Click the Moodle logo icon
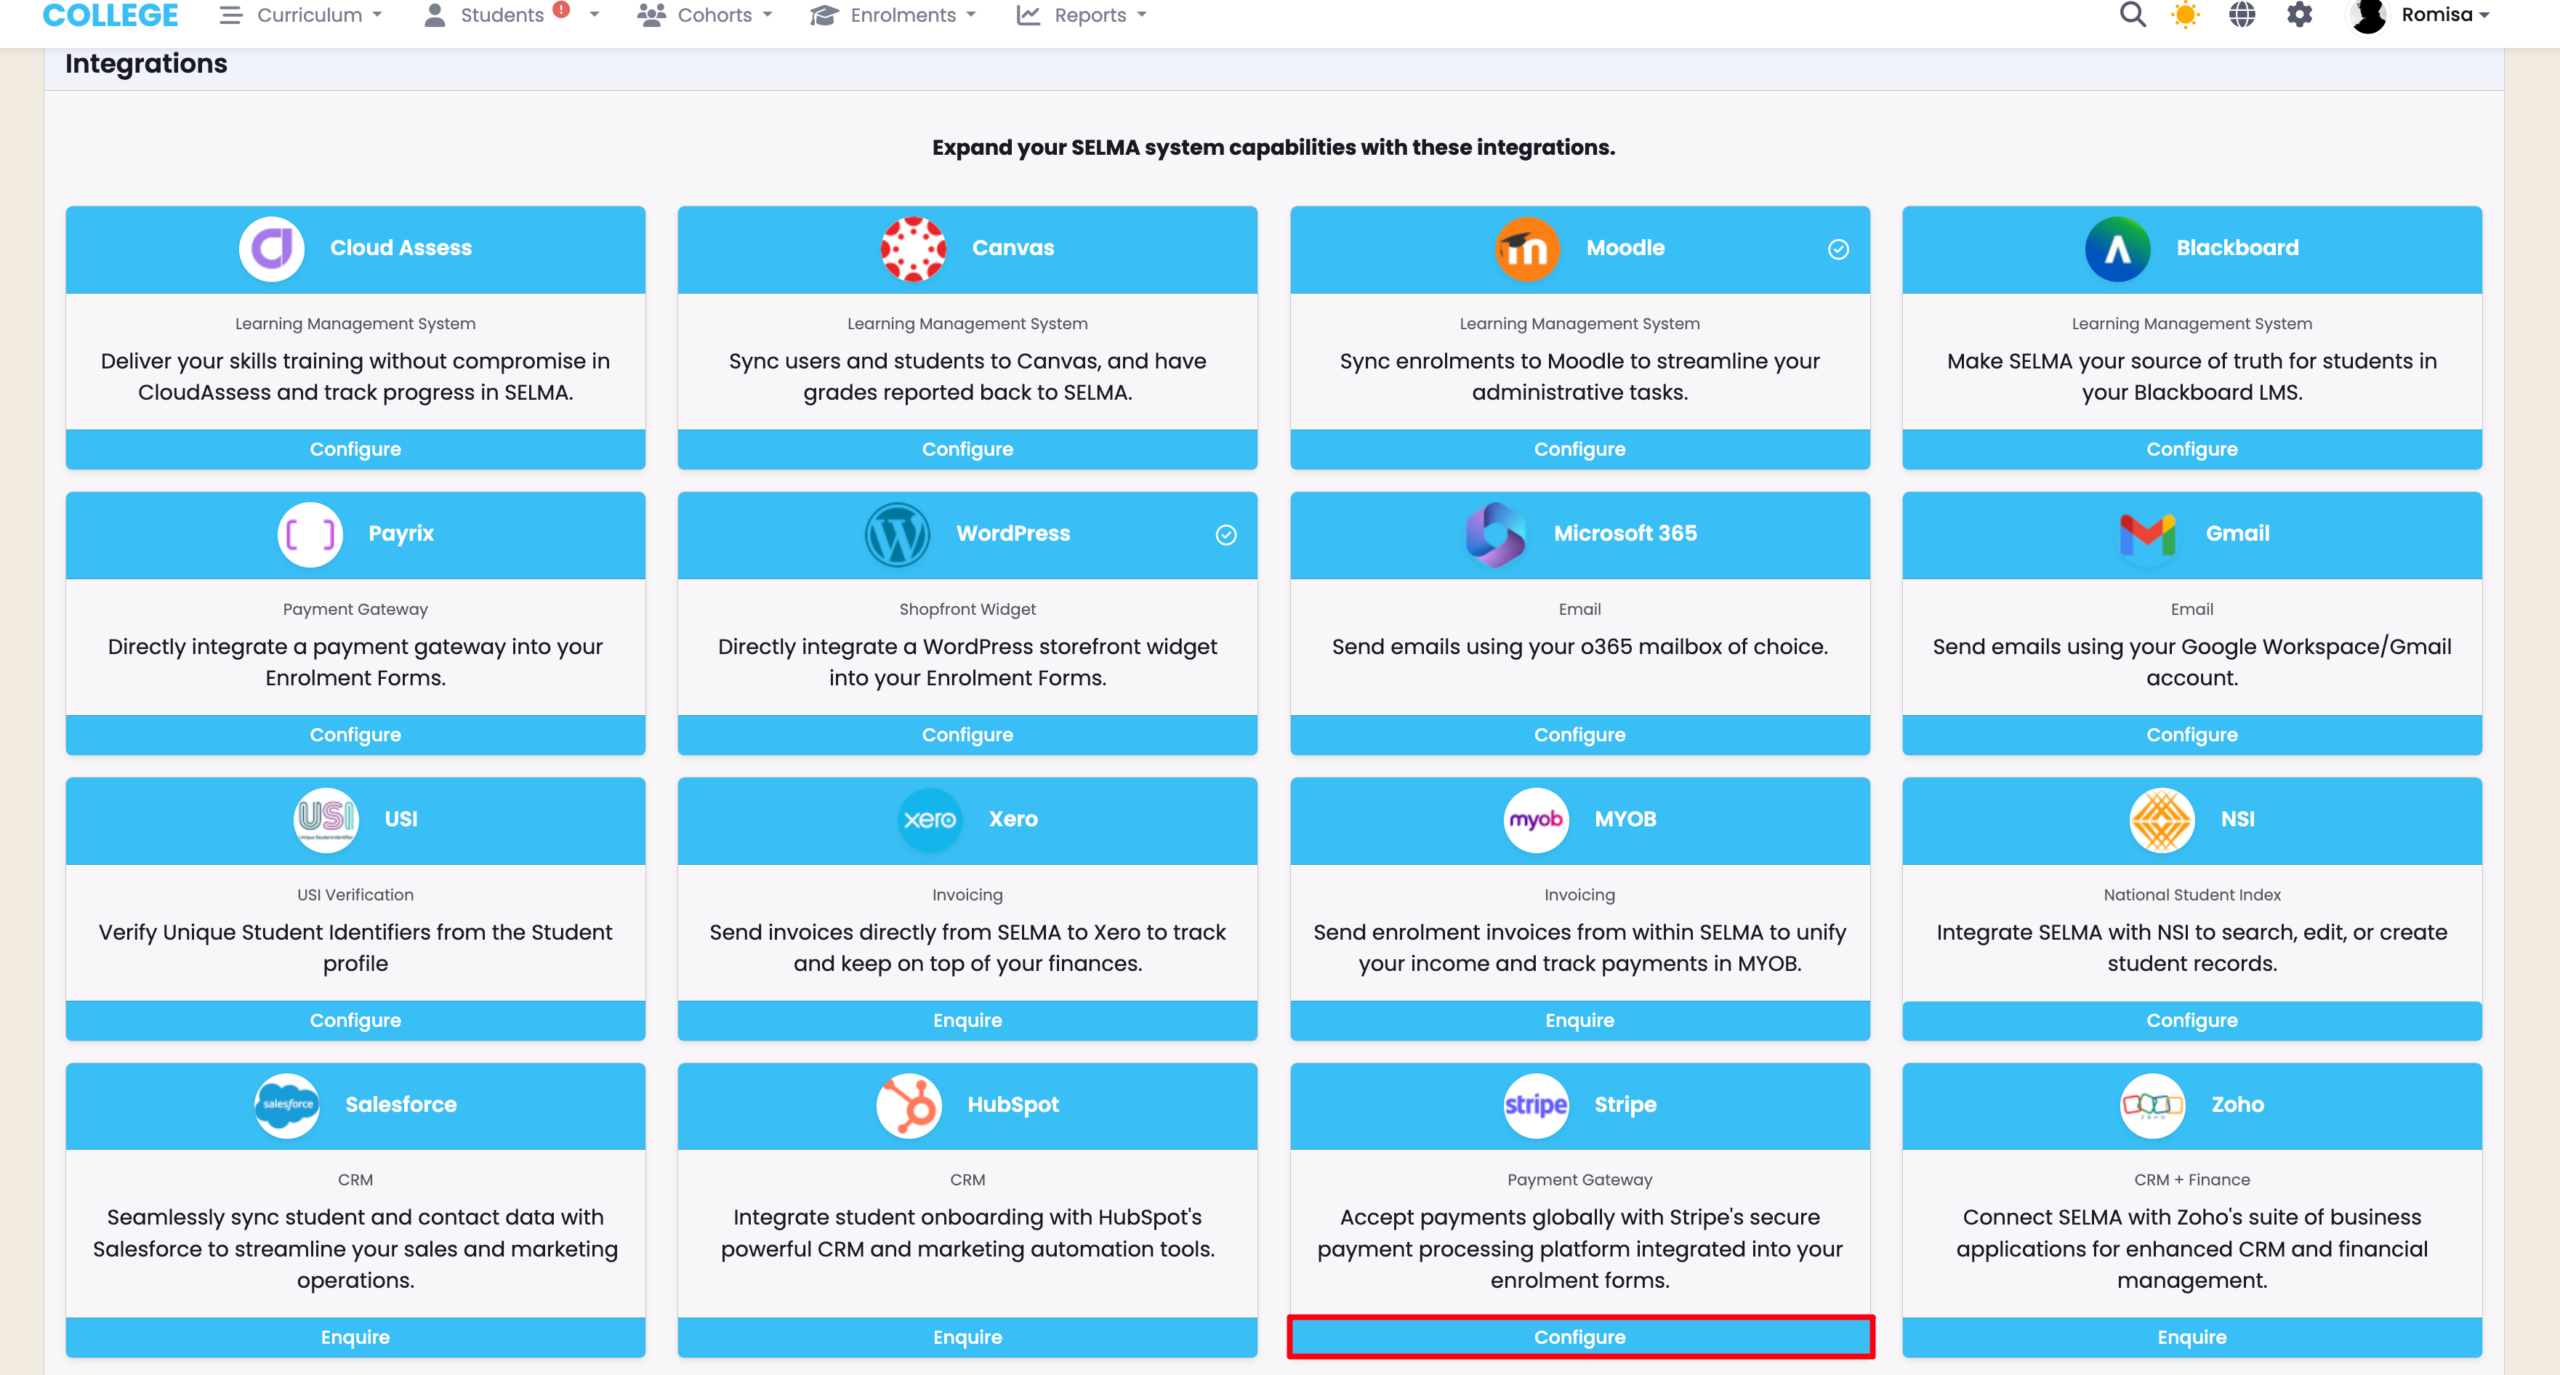Image resolution: width=2560 pixels, height=1375 pixels. (1526, 249)
